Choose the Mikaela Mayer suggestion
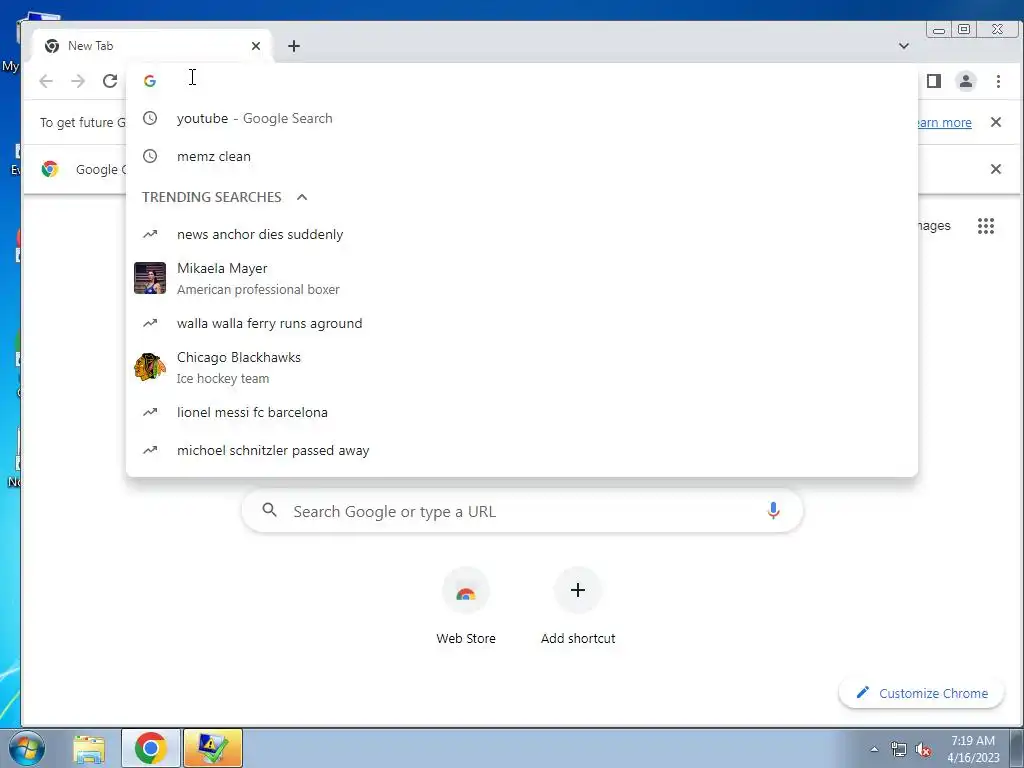 tap(522, 279)
